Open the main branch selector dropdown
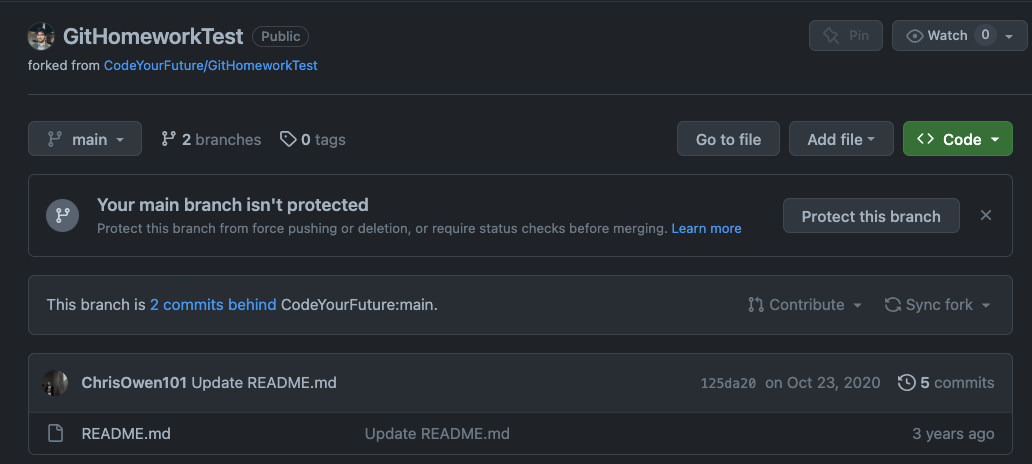 pyautogui.click(x=85, y=139)
